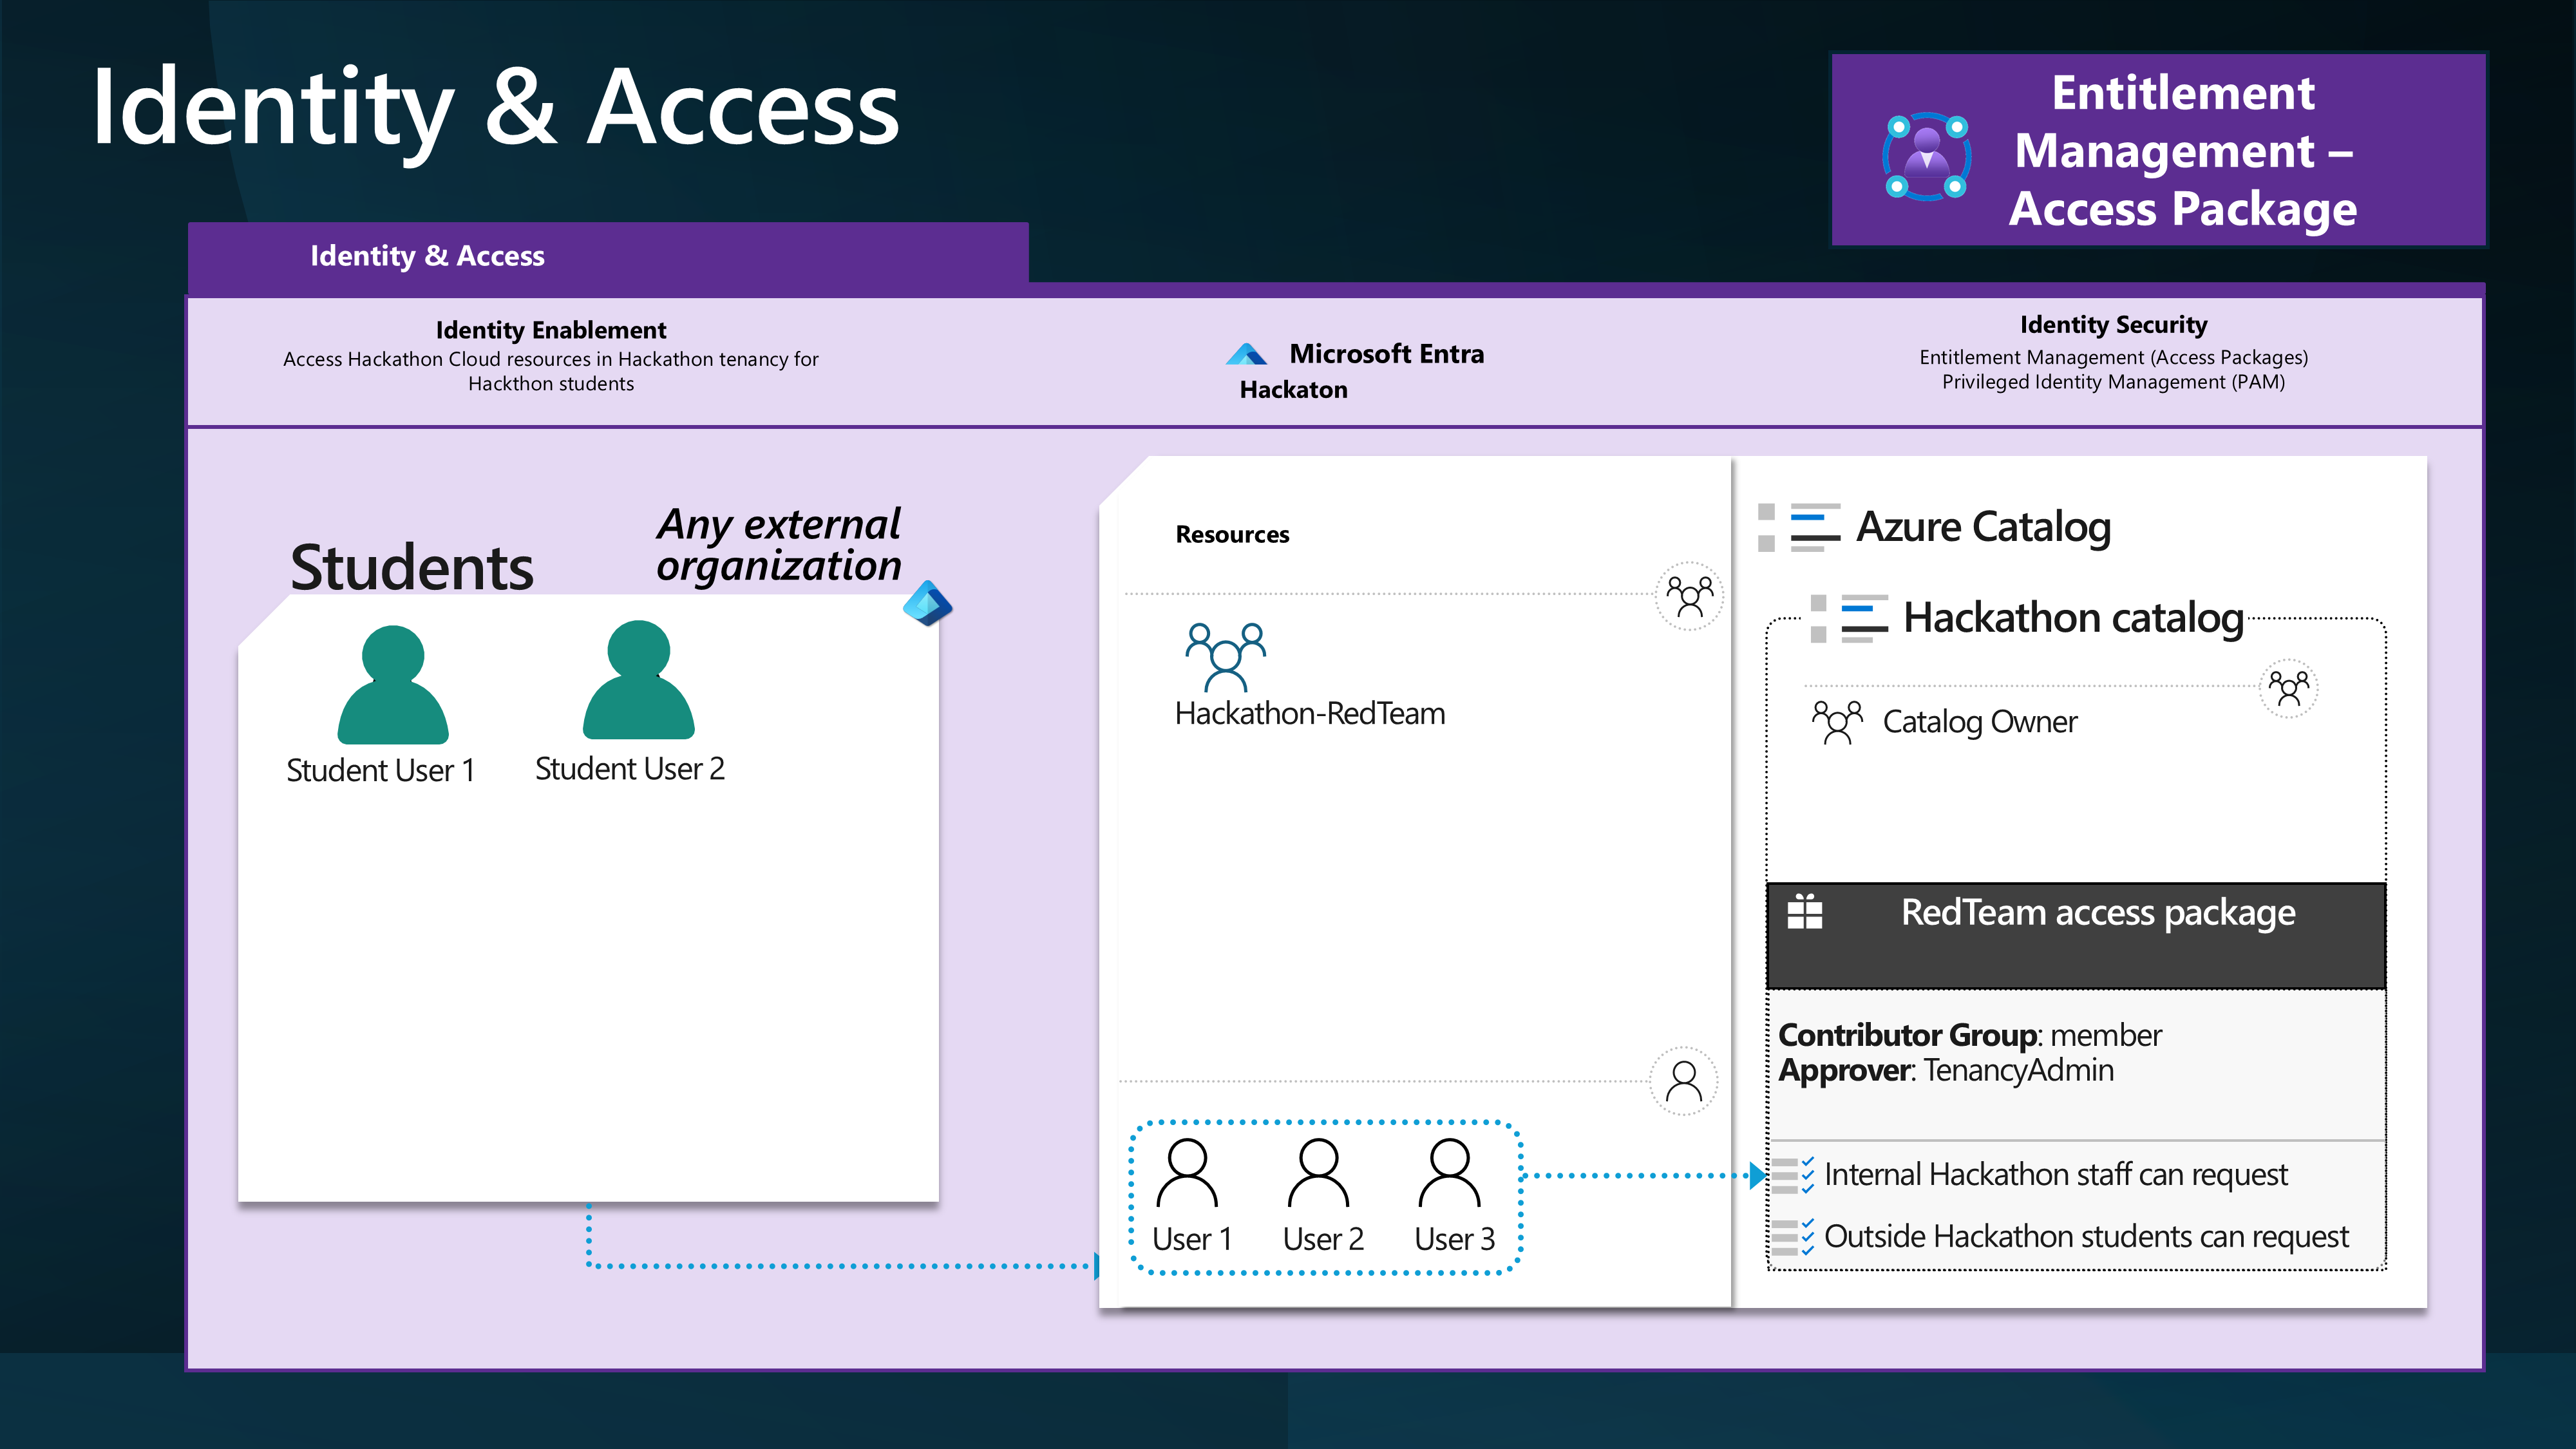Viewport: 2576px width, 1449px height.
Task: Click the Catalog Owner group icon
Action: click(1837, 722)
